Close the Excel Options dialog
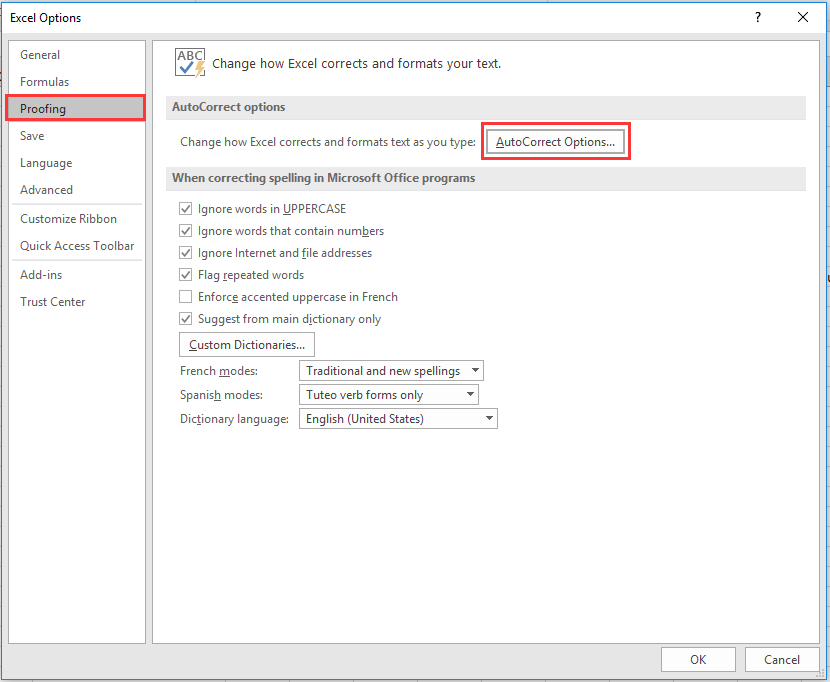 pos(803,17)
